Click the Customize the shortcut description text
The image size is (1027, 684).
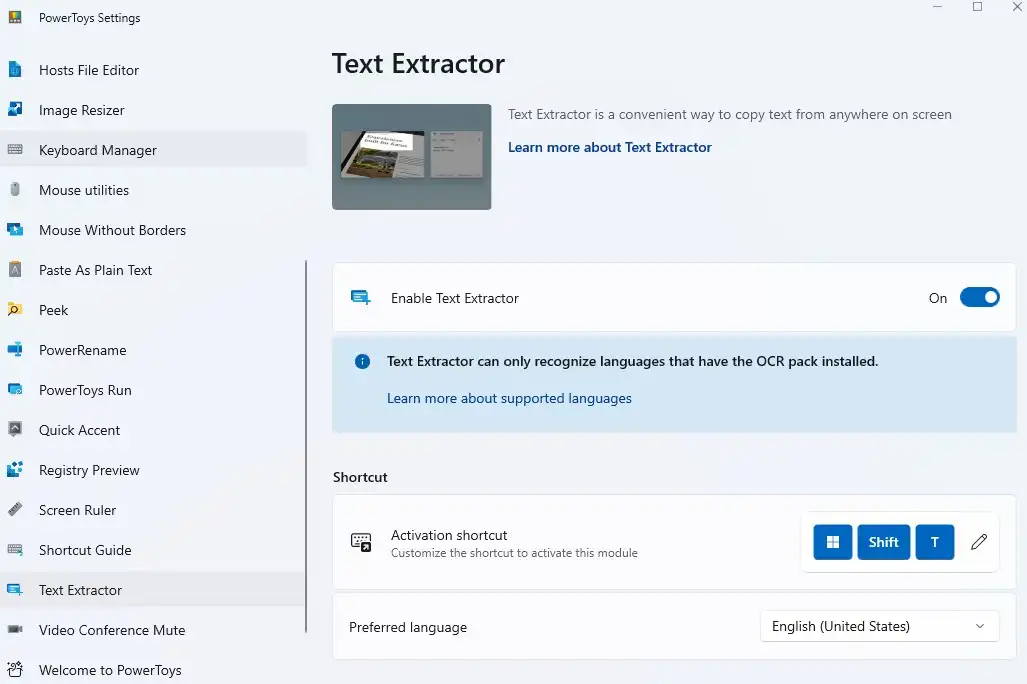514,553
